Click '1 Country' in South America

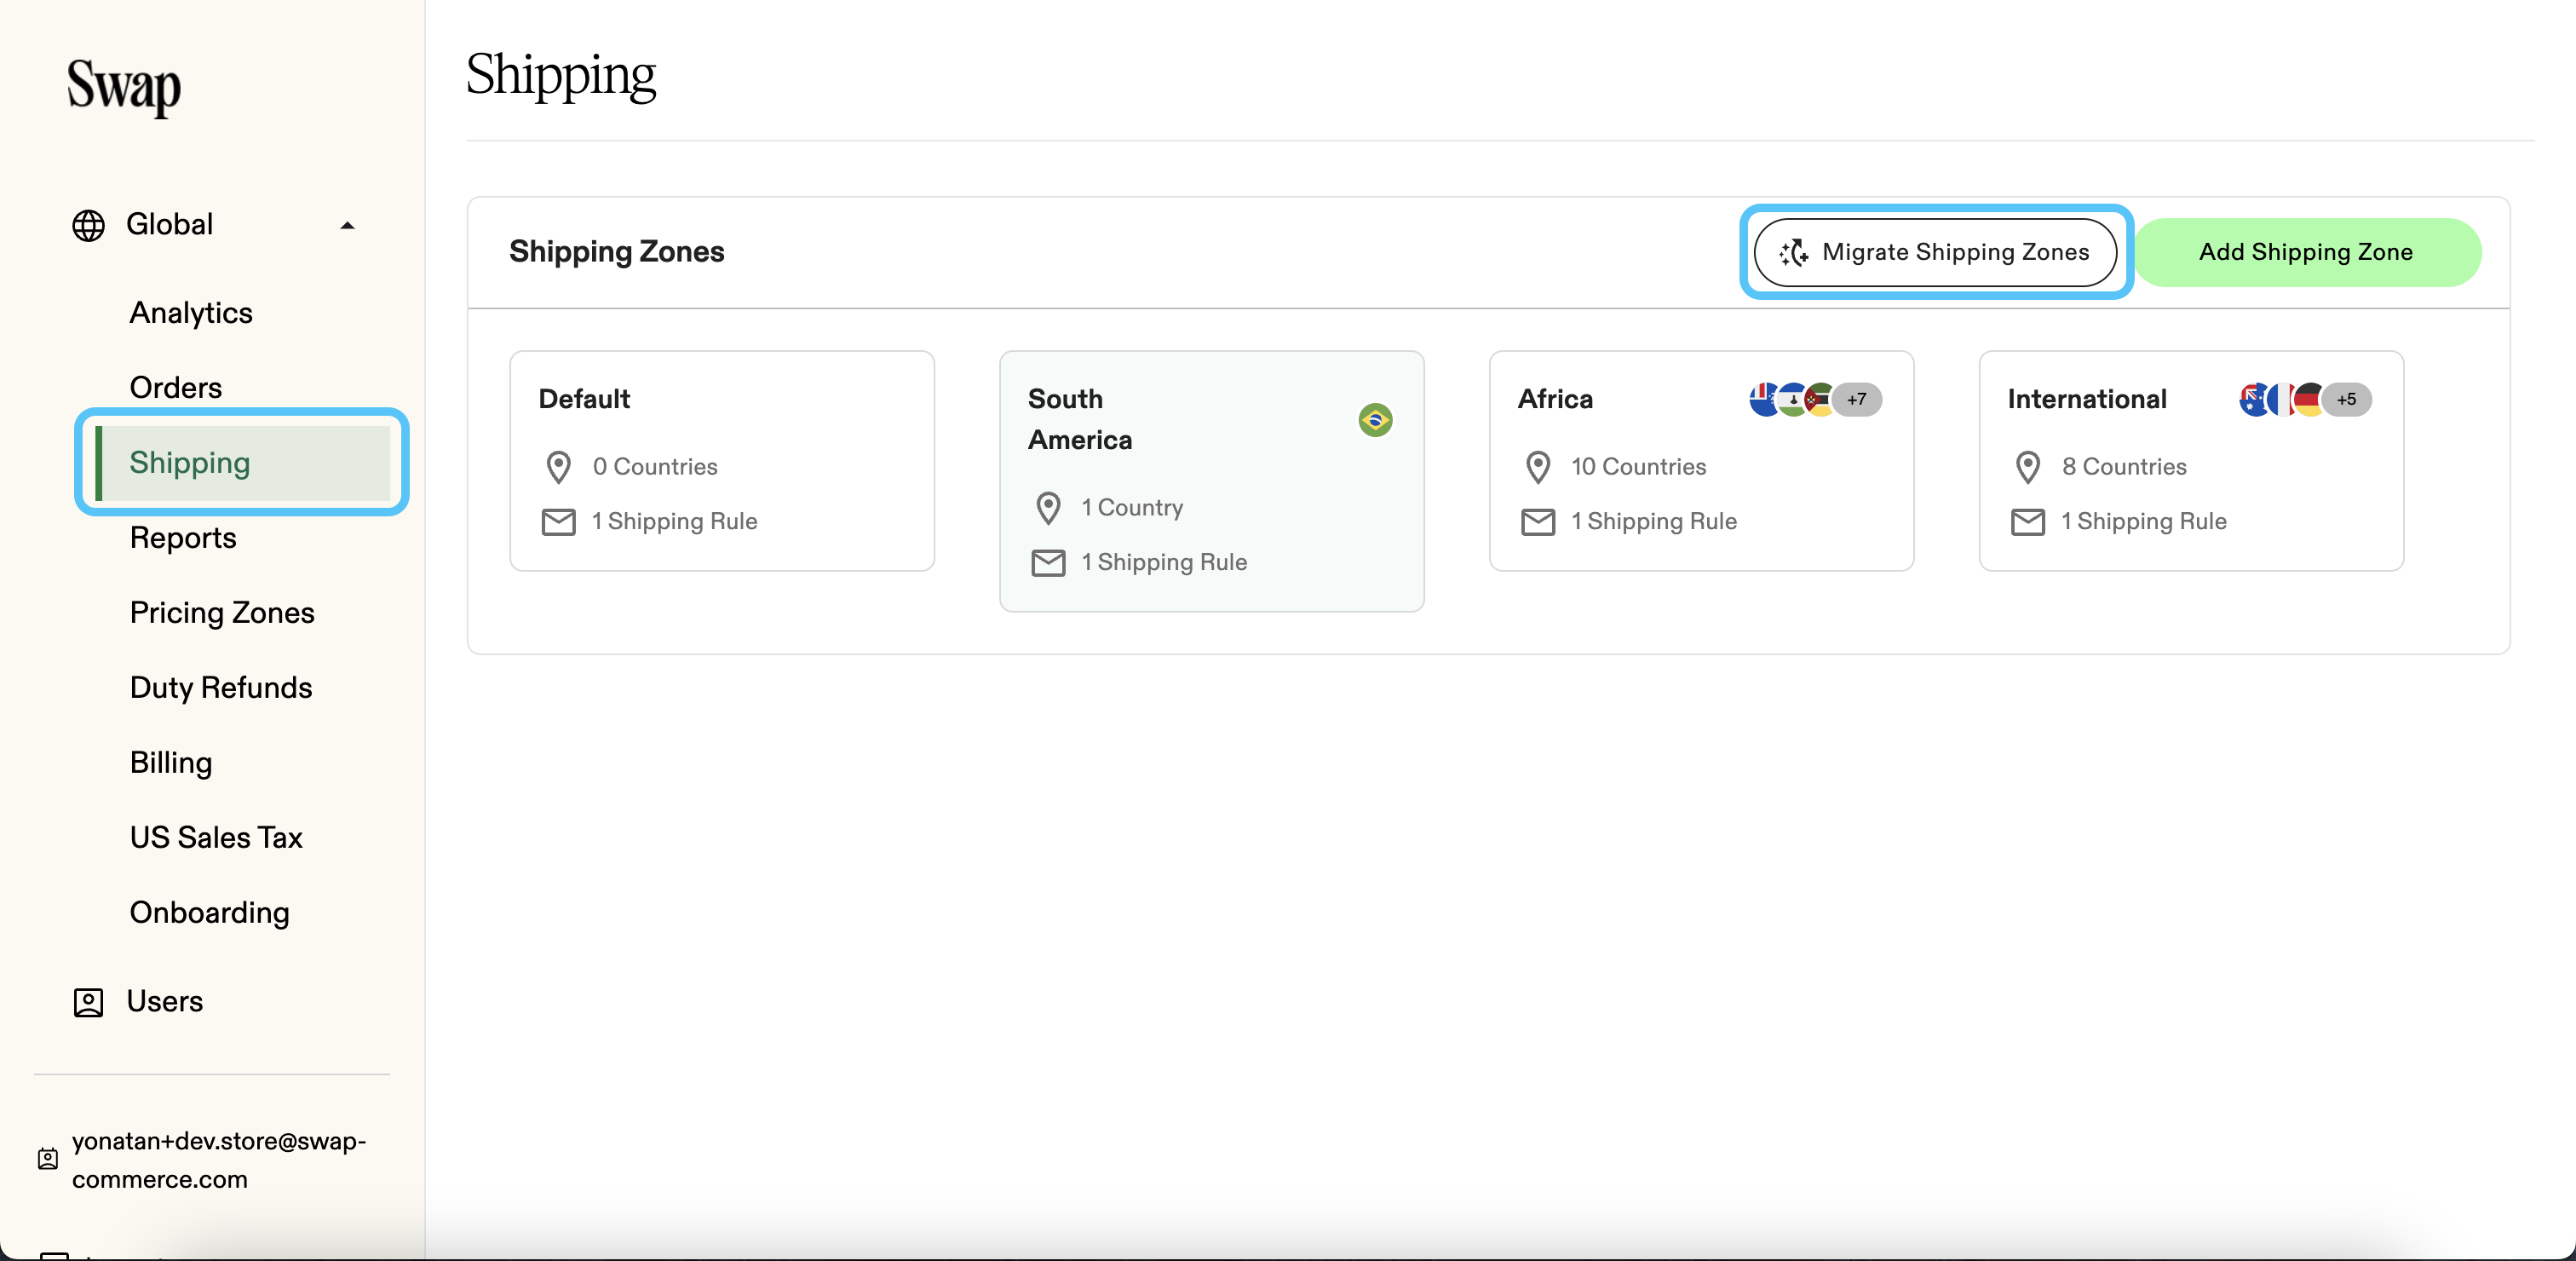point(1132,508)
